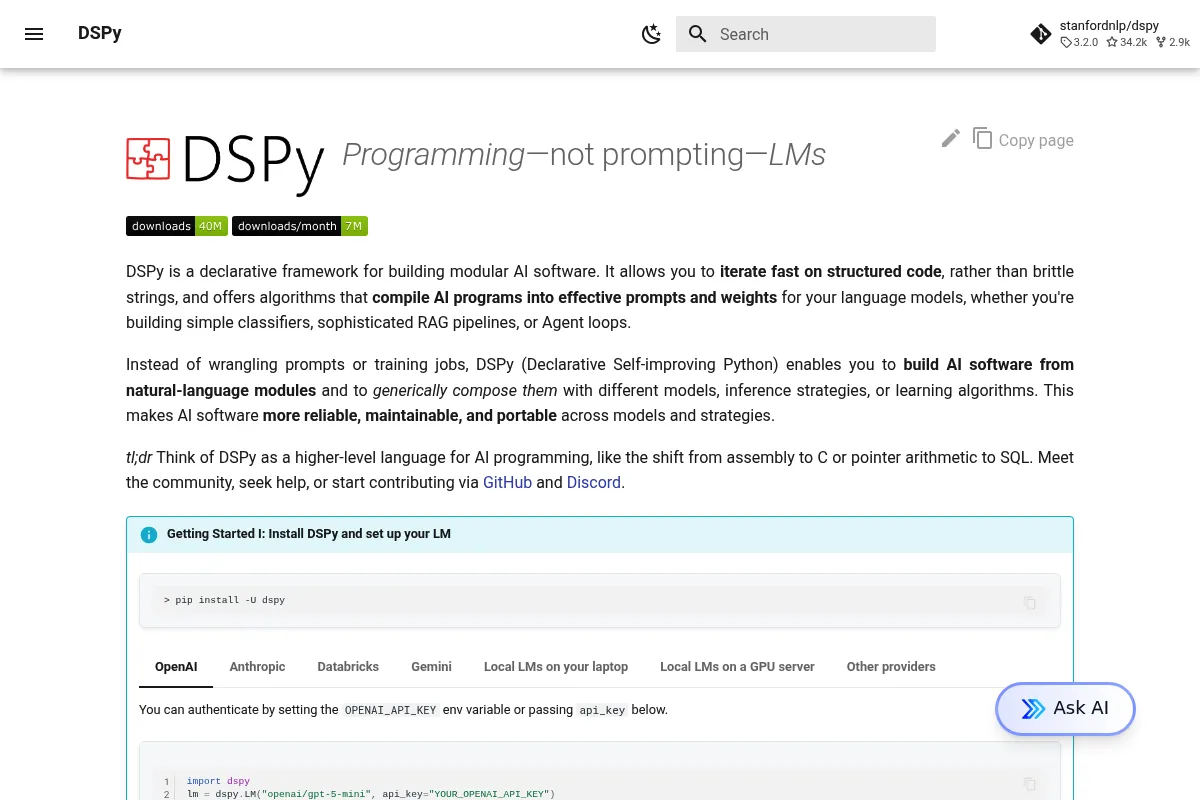Copy the pip install command
This screenshot has width=1200, height=800.
1030,602
